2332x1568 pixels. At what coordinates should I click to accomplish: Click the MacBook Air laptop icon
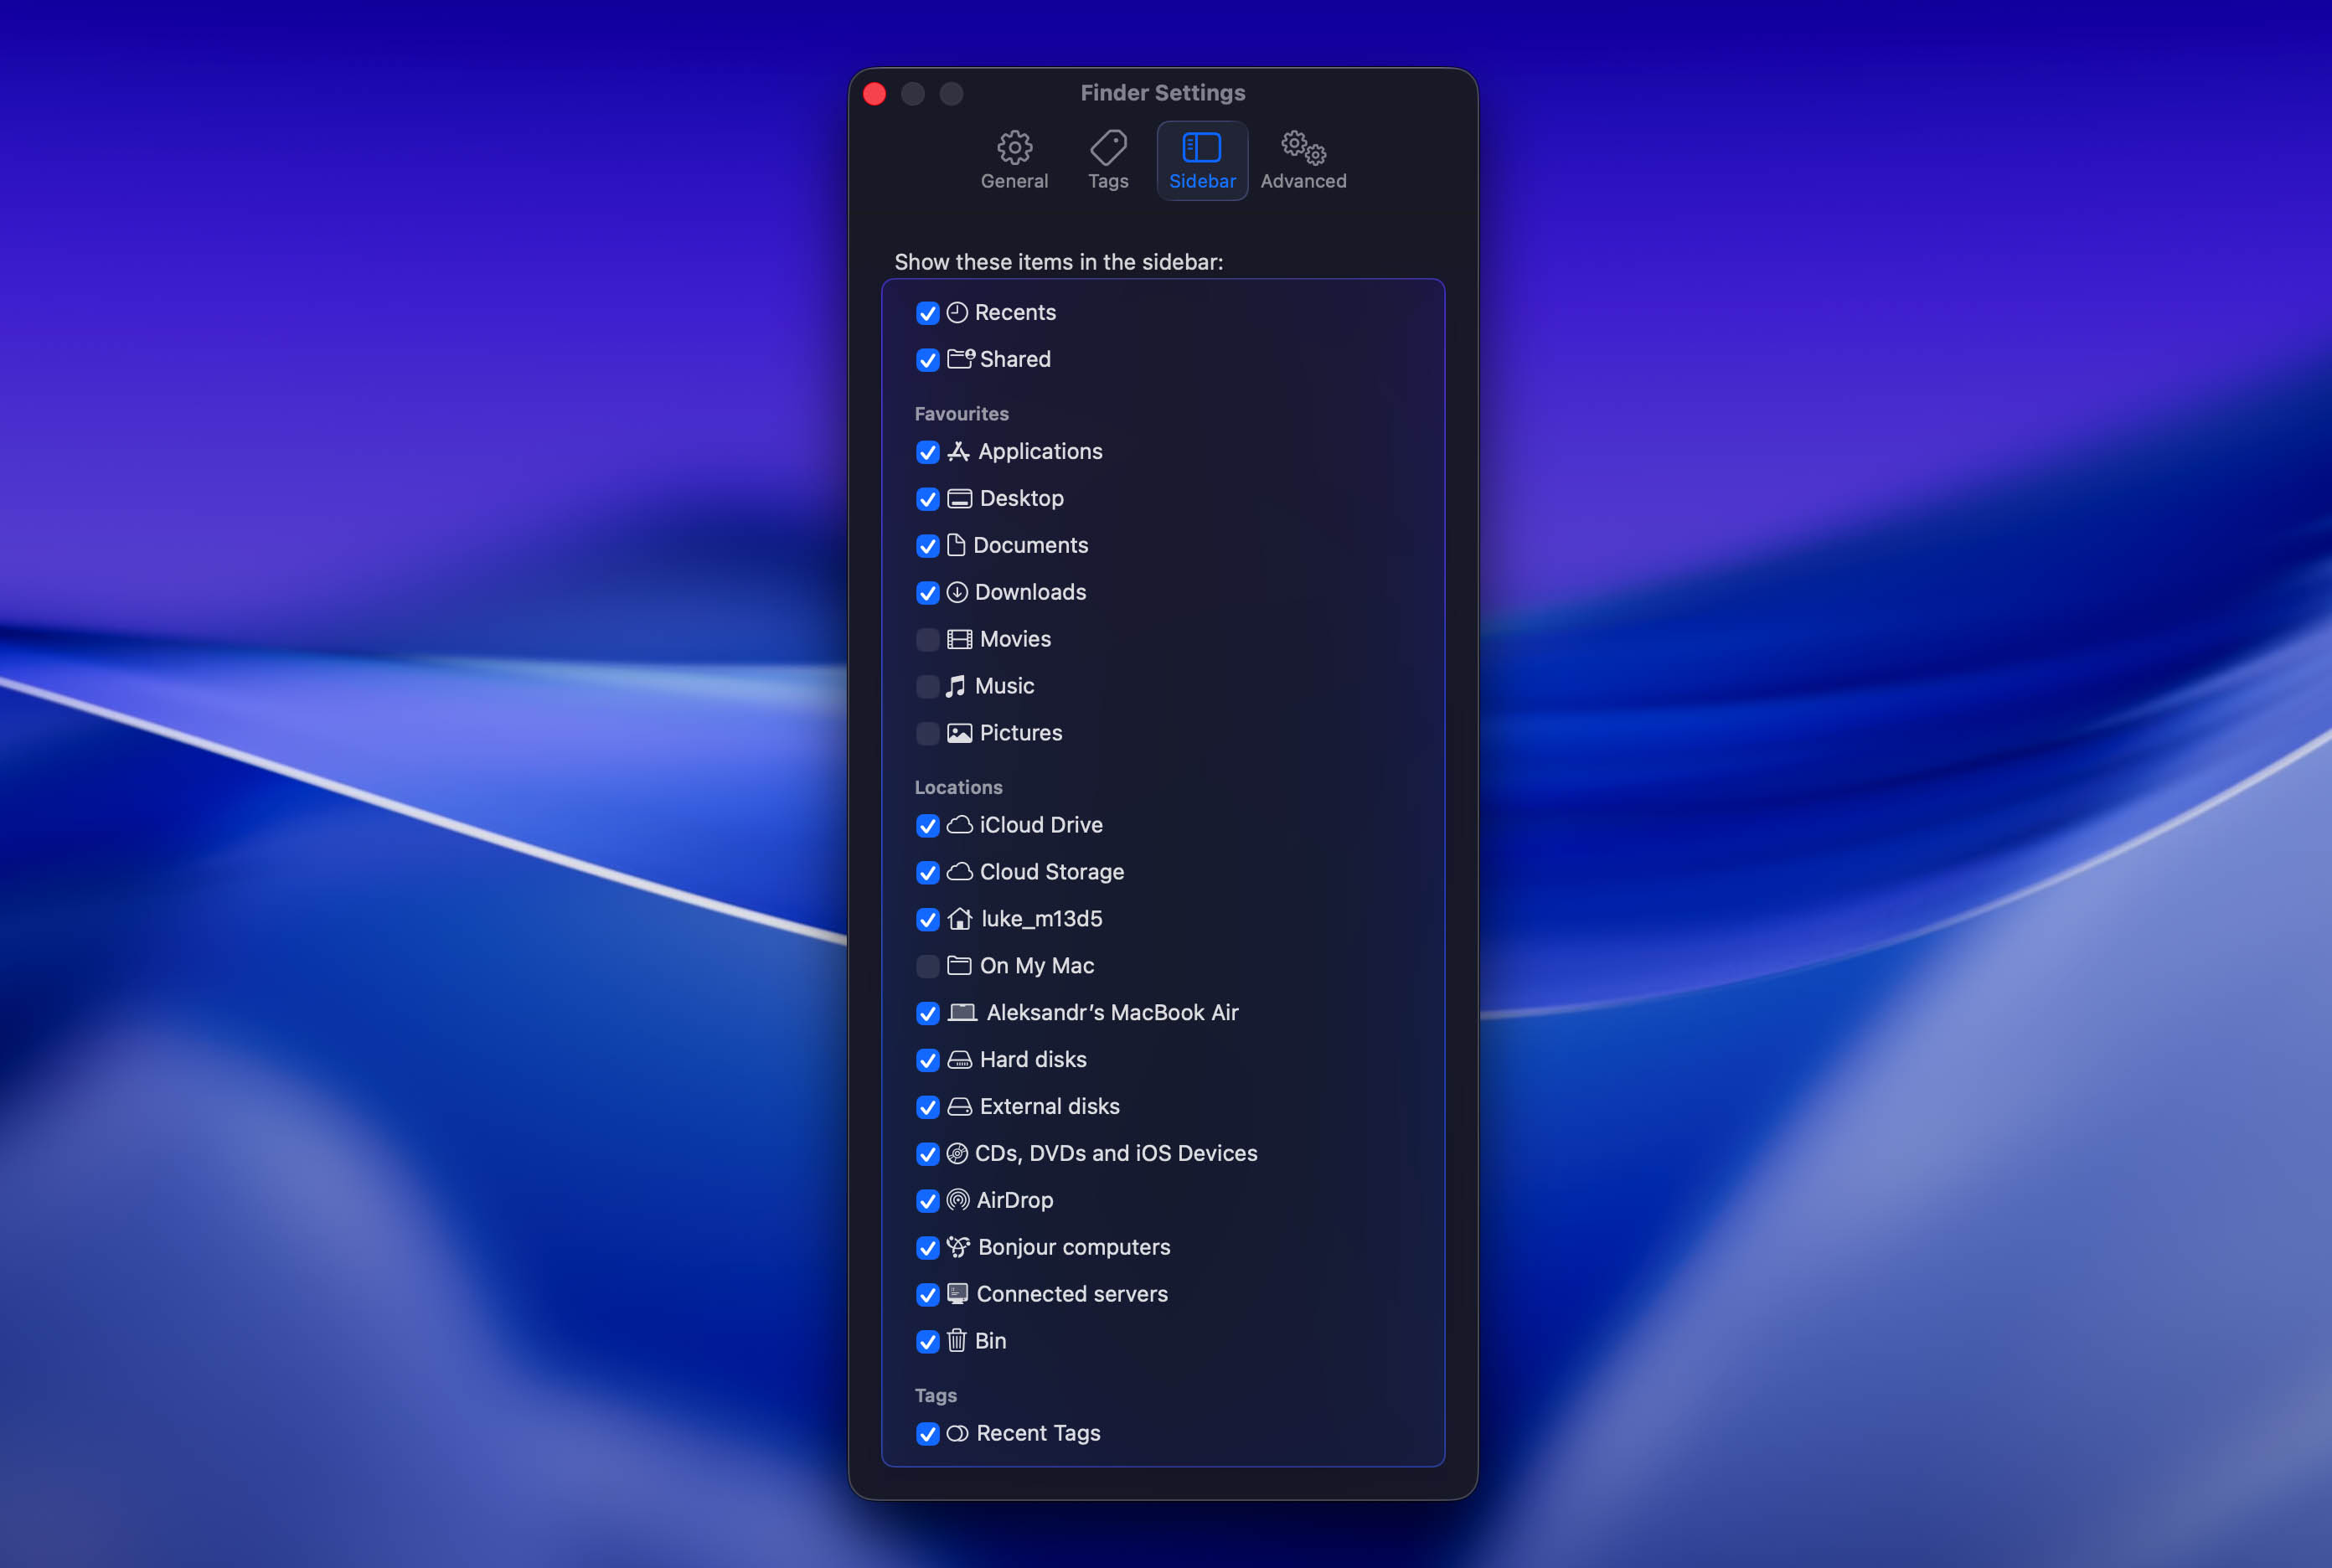click(962, 1013)
